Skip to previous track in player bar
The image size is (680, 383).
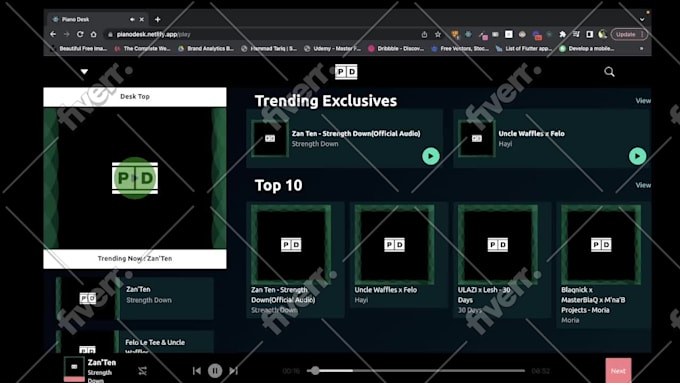(x=196, y=370)
